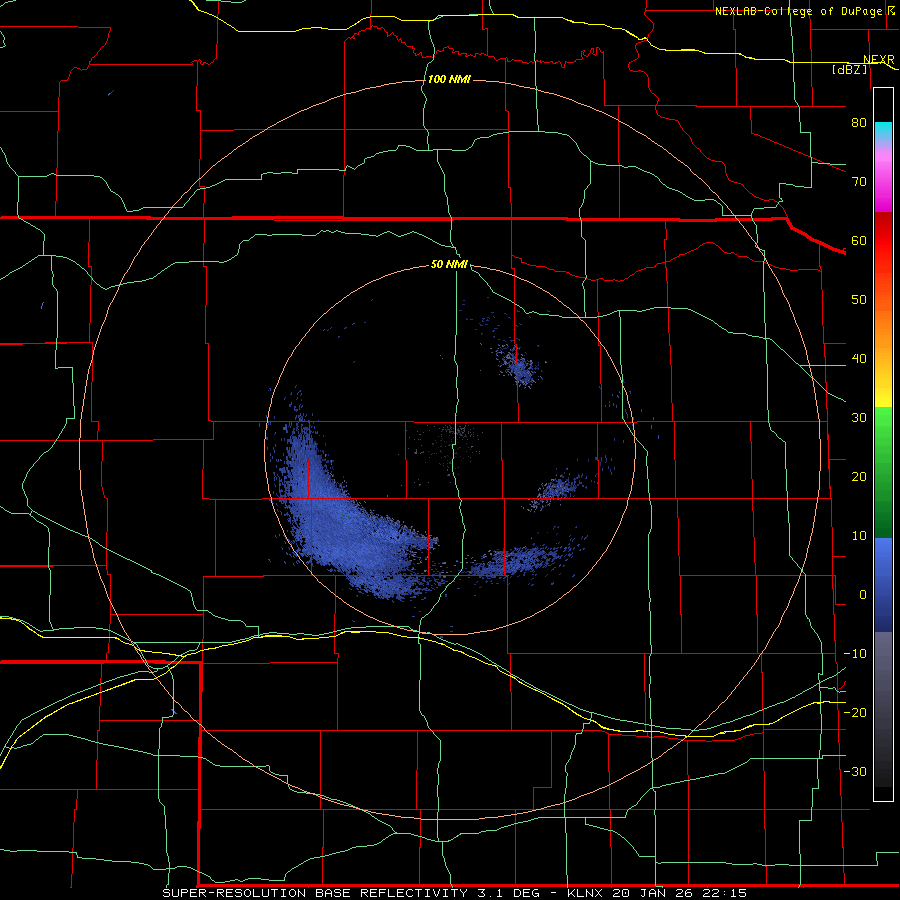Click the blue band of the color scale
The height and width of the screenshot is (900, 900).
pyautogui.click(x=883, y=585)
